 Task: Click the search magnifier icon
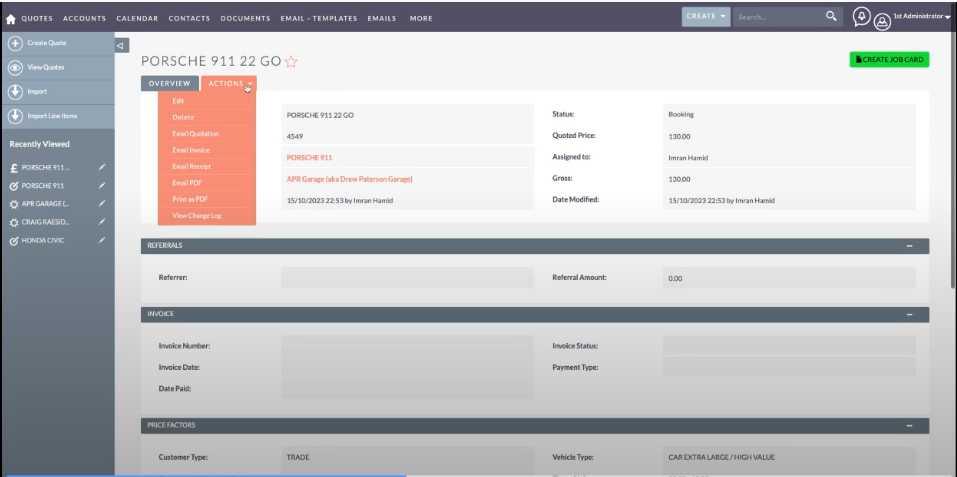831,17
